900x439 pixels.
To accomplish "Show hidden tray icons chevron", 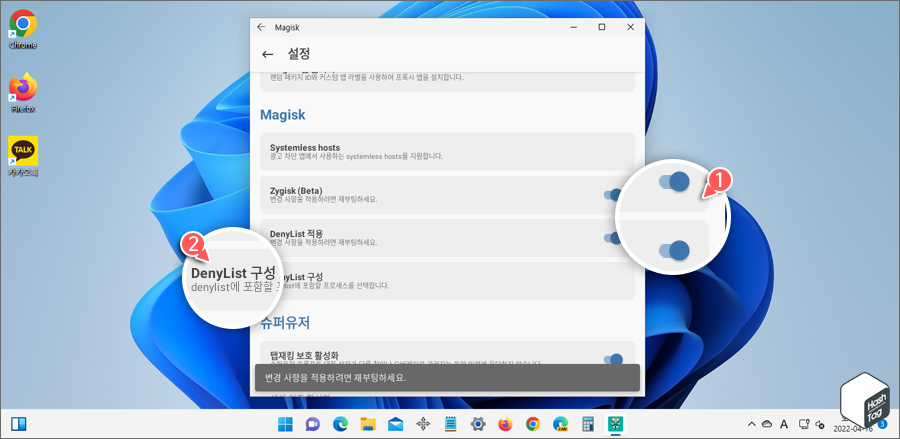I will 751,424.
